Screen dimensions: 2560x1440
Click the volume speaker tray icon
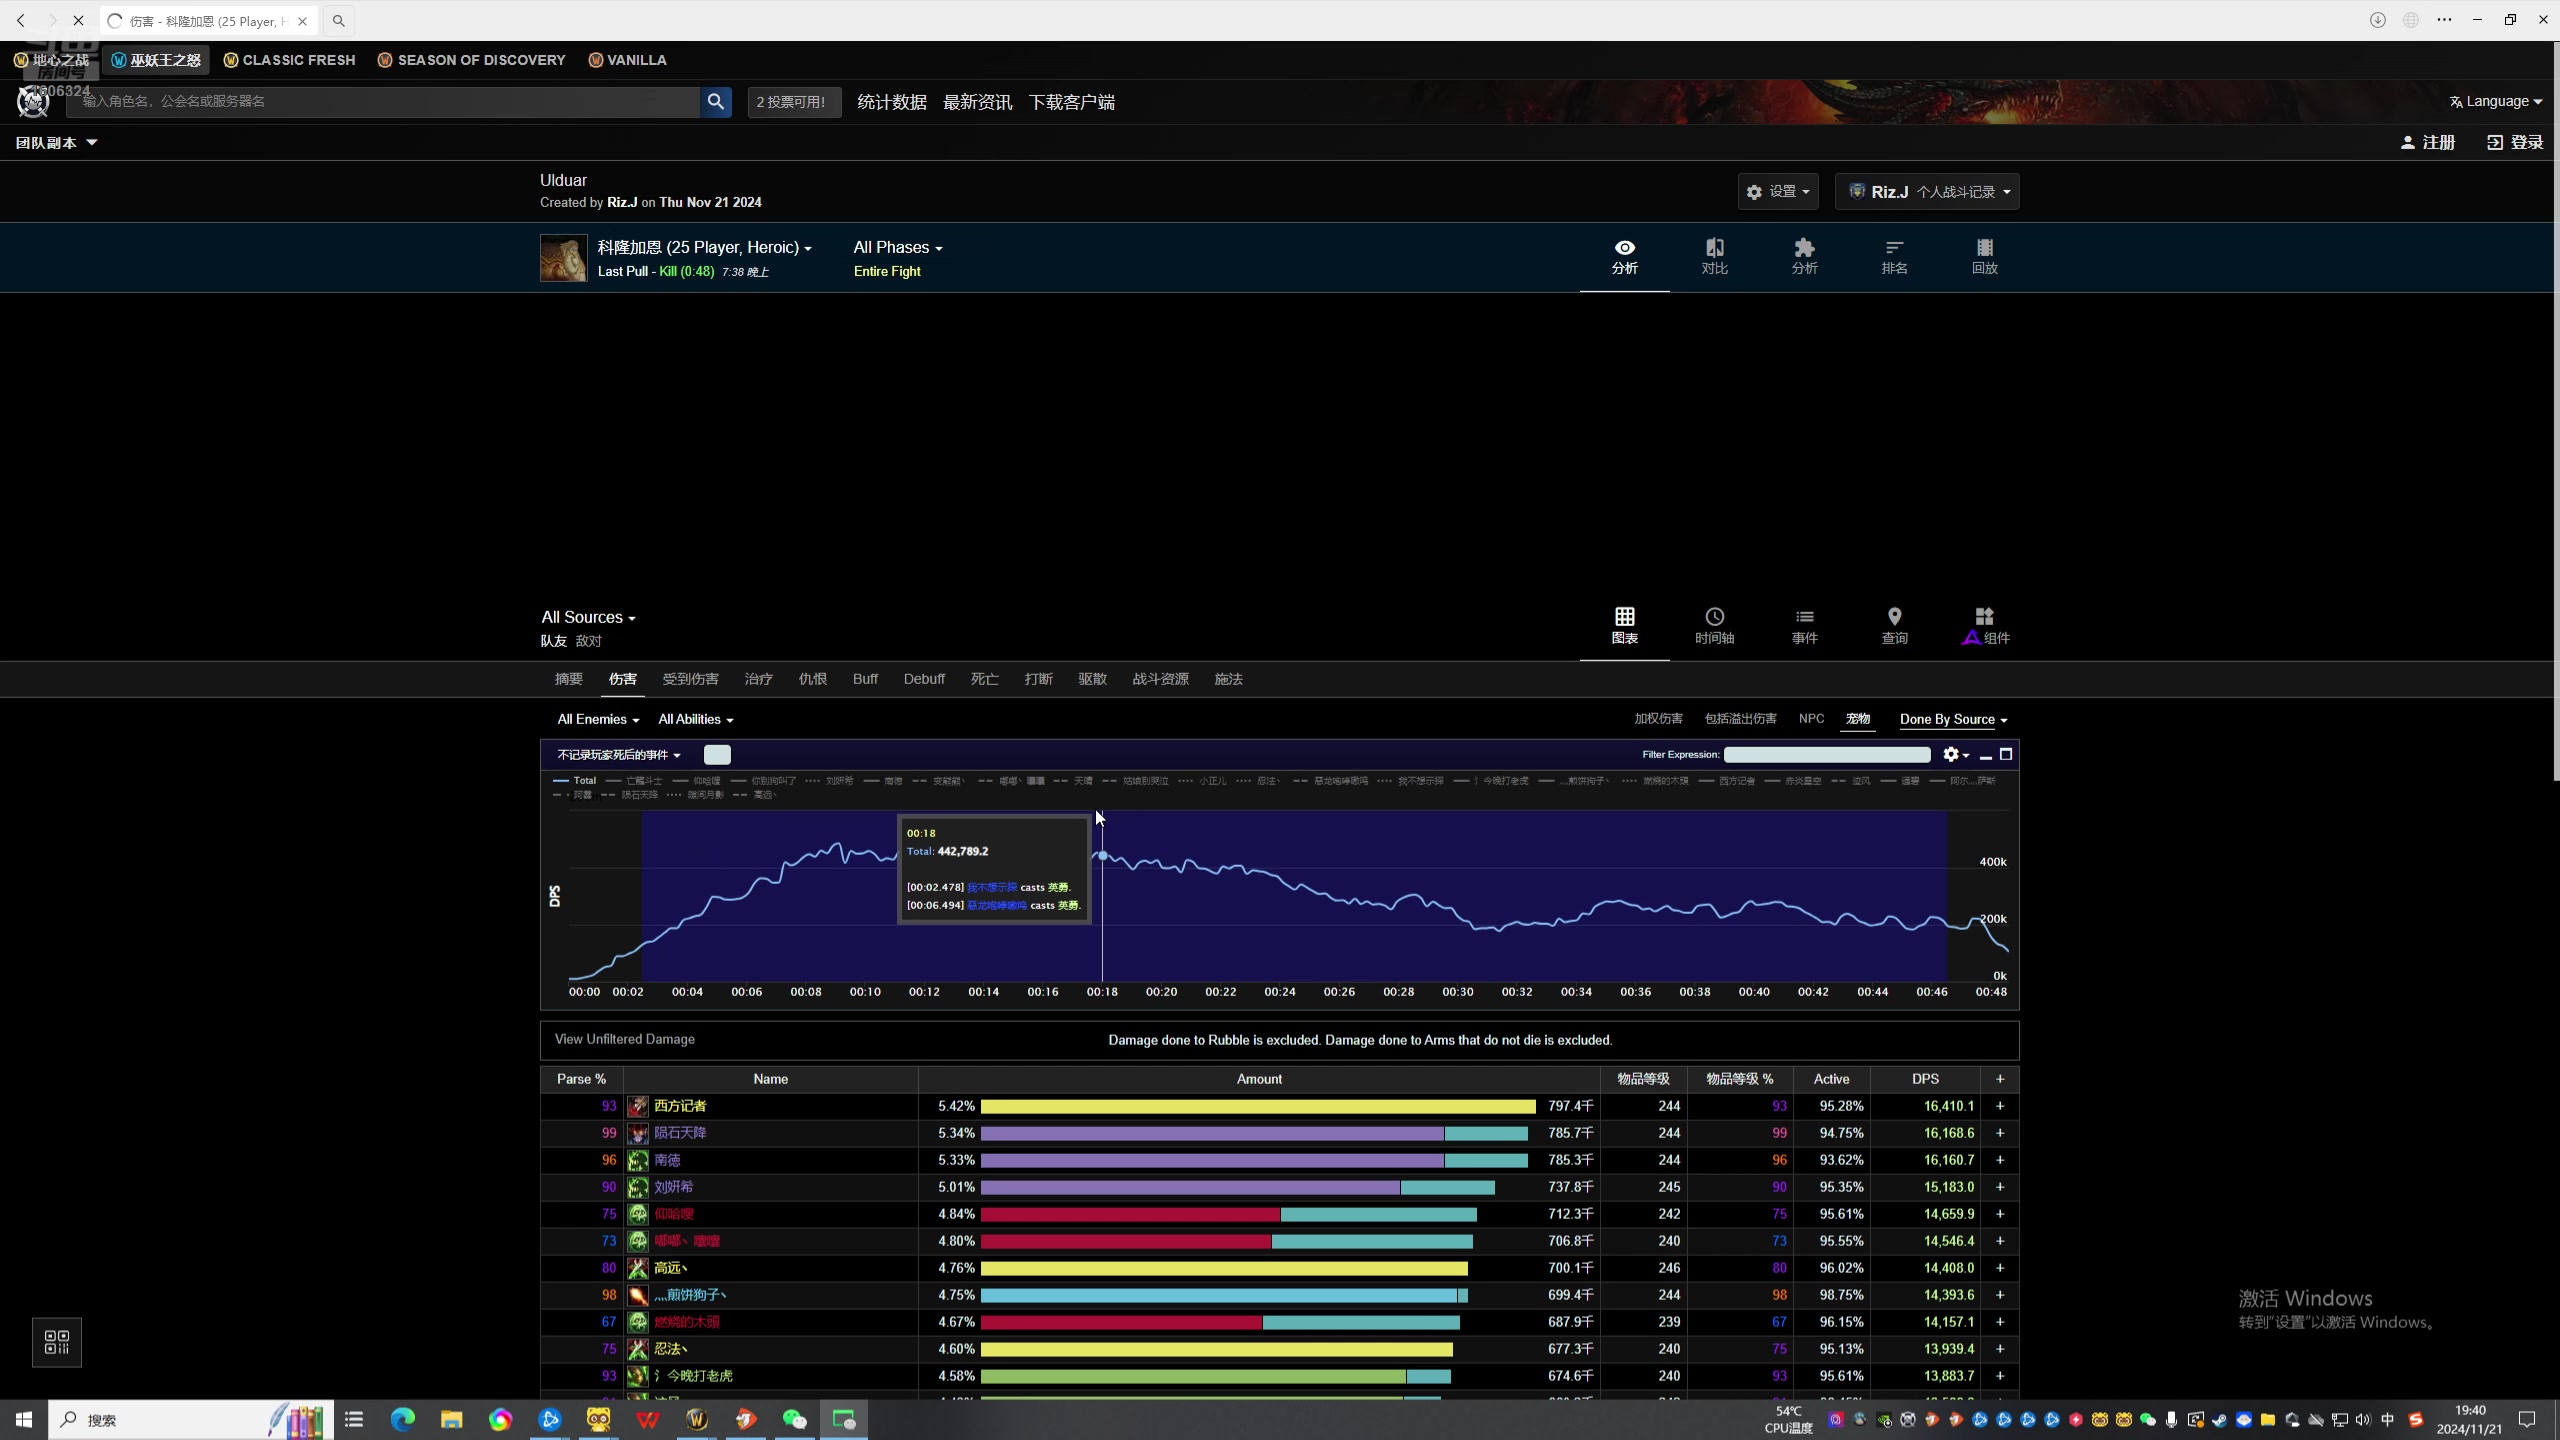click(2363, 1419)
